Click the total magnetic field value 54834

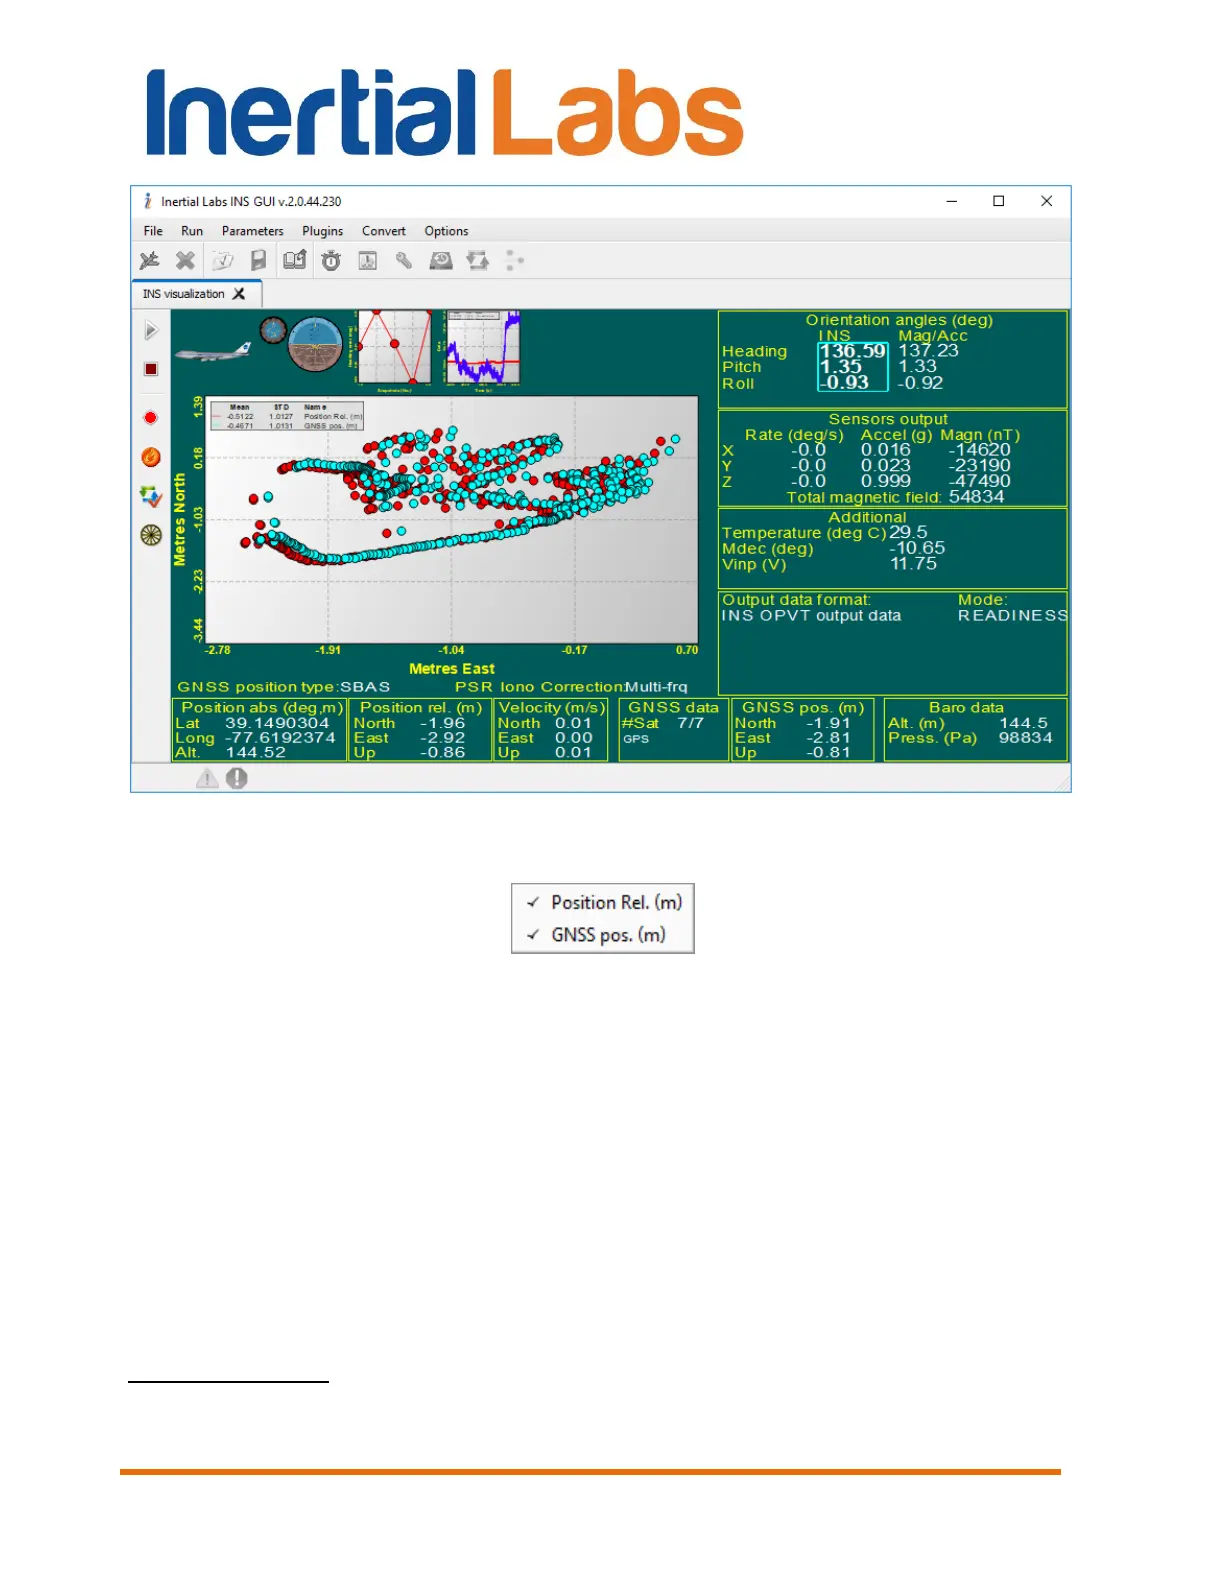pyautogui.click(x=977, y=497)
